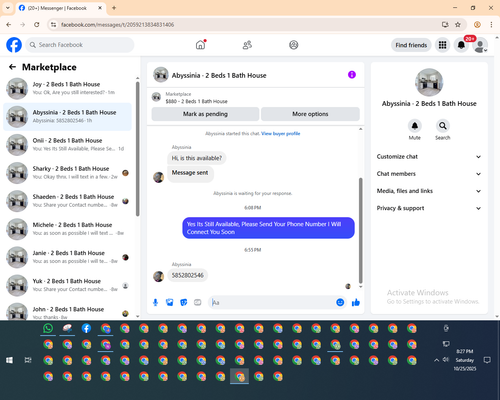Mute the Abyssinia conversation

415,126
